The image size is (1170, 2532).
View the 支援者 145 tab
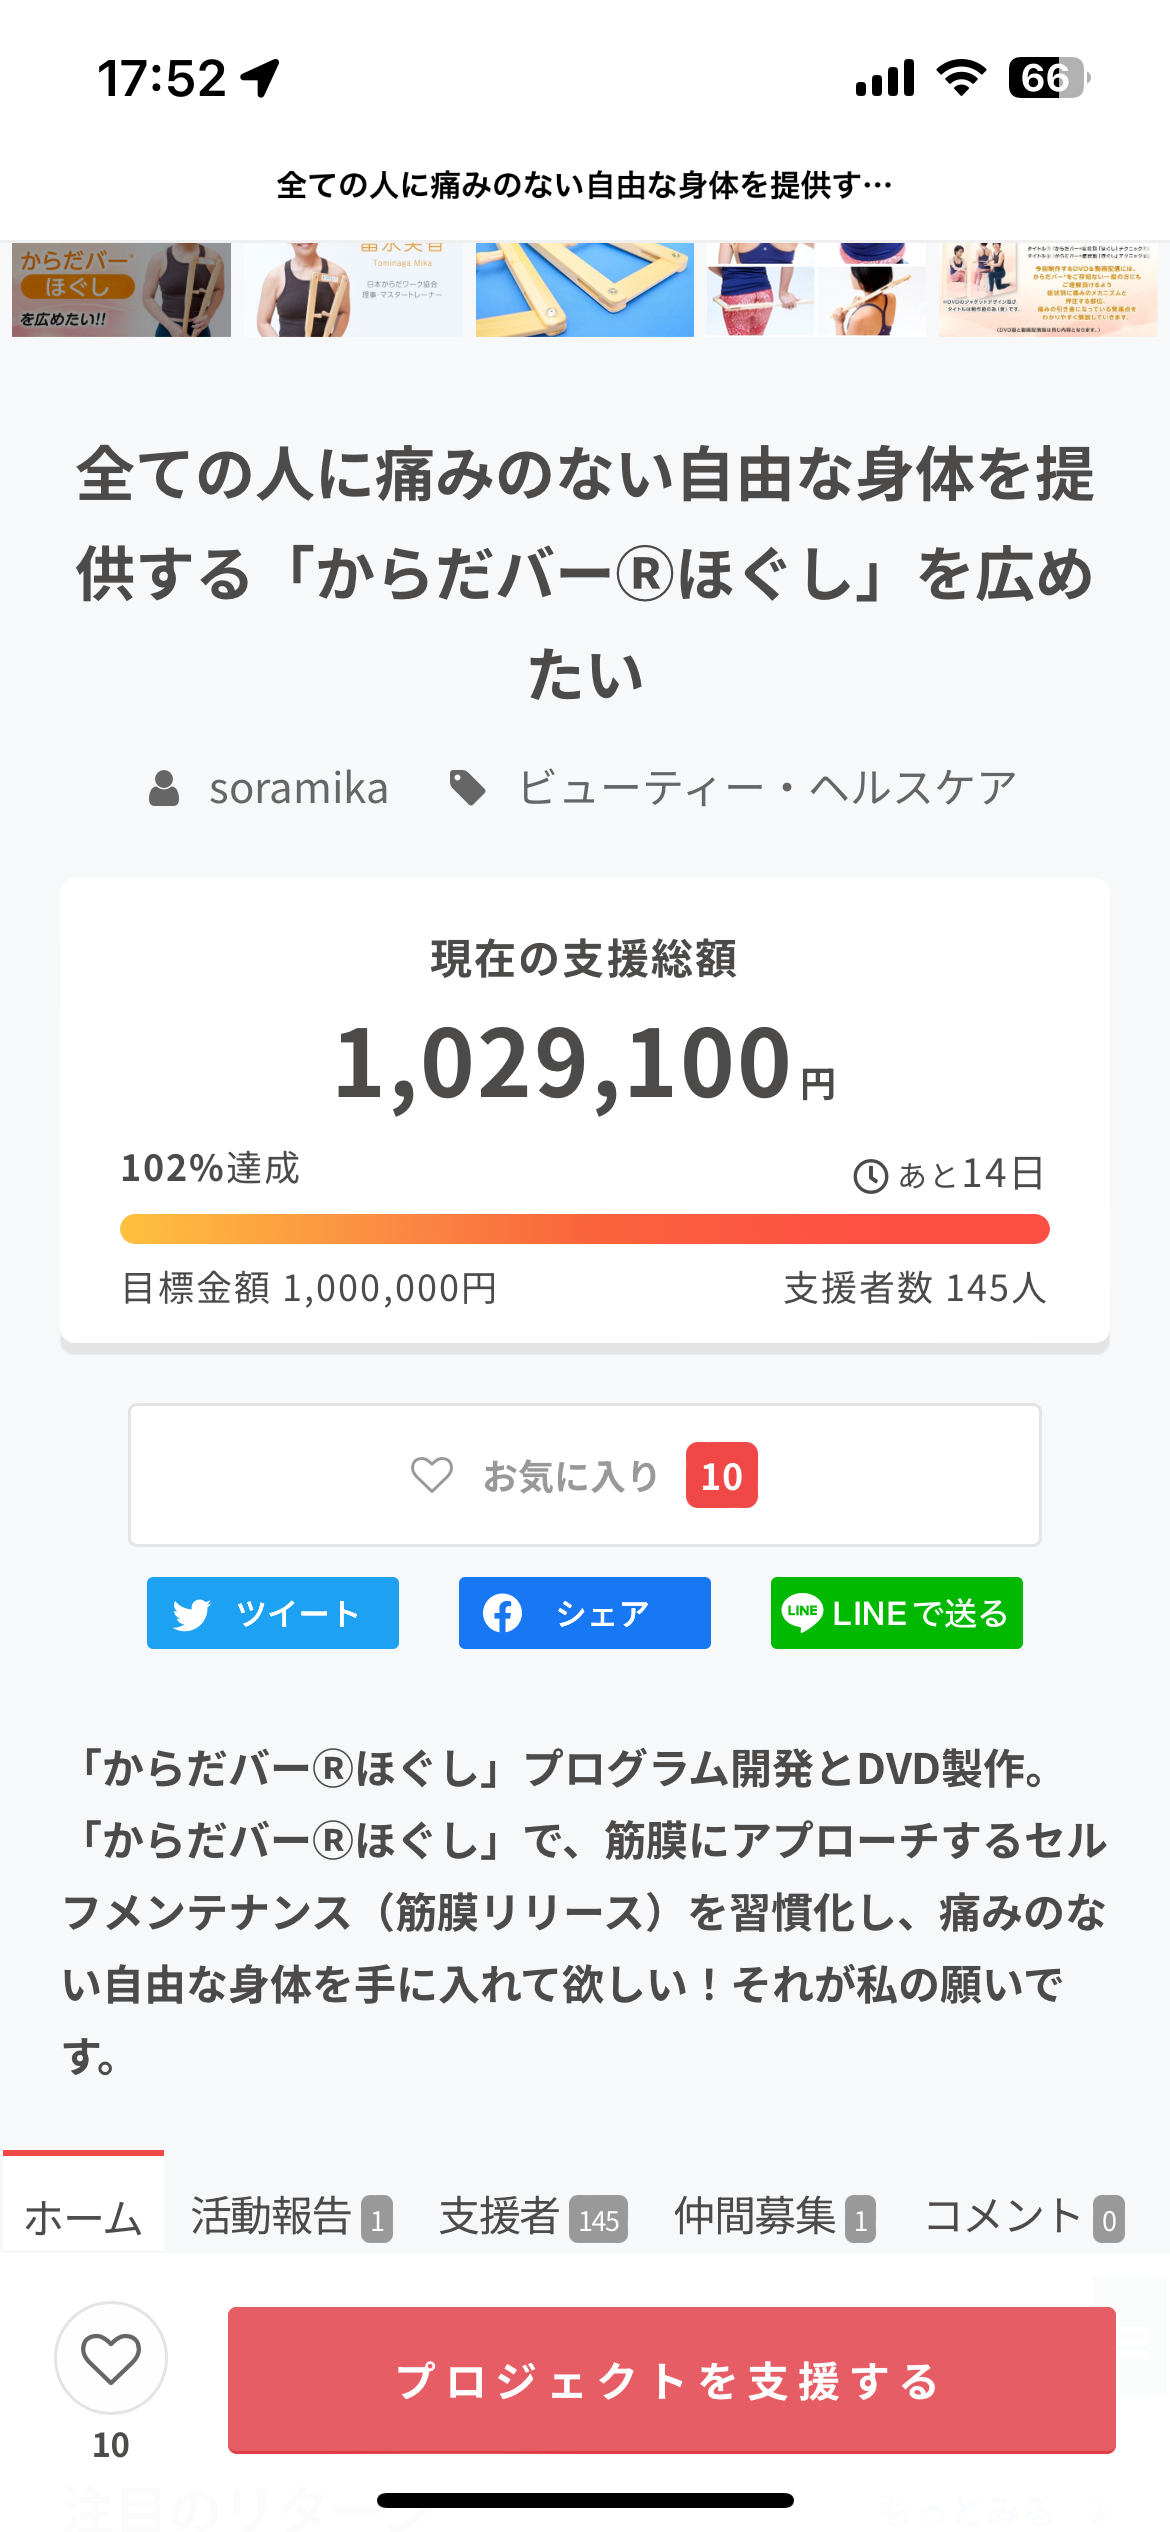(x=533, y=2217)
